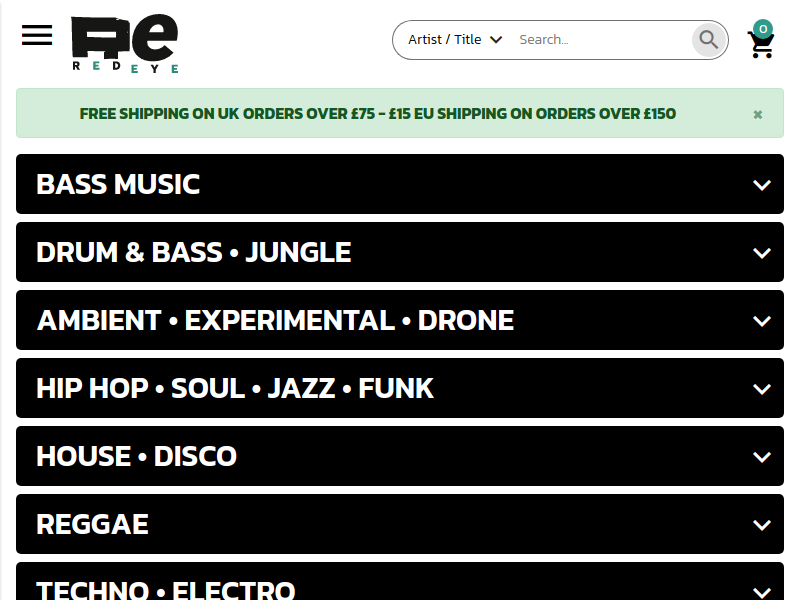800x600 pixels.
Task: Expand the Drum & Bass • Jungle chevron
Action: 762,253
